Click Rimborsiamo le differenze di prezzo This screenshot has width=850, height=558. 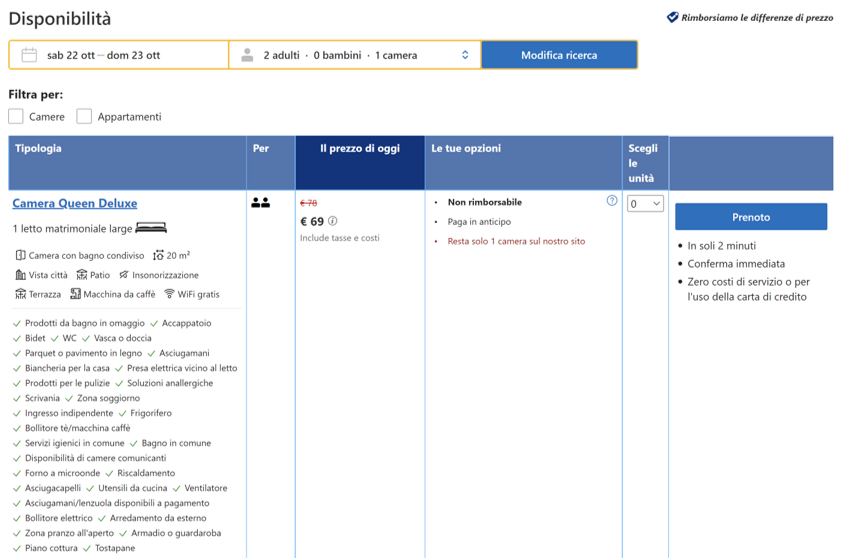pos(756,17)
